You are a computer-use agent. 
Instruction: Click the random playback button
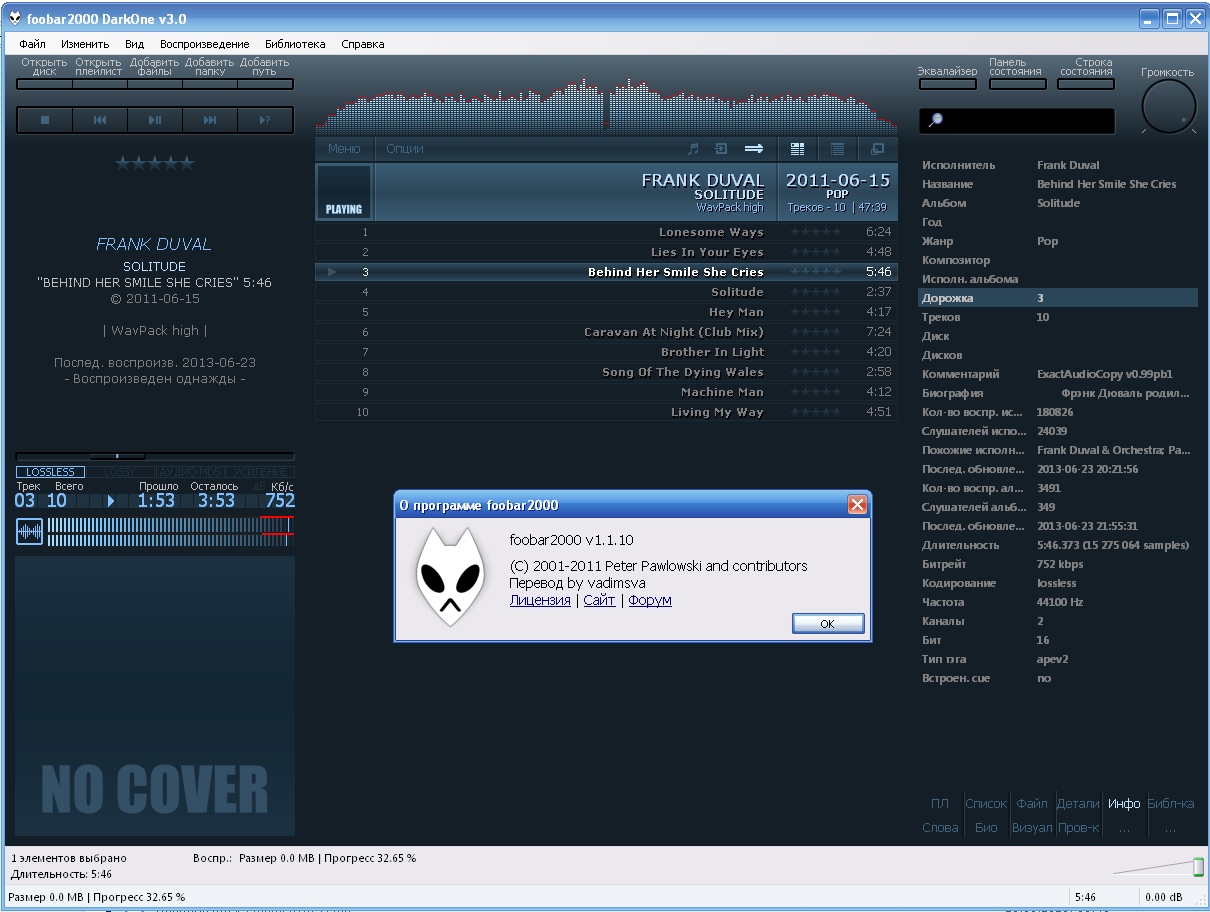[265, 120]
